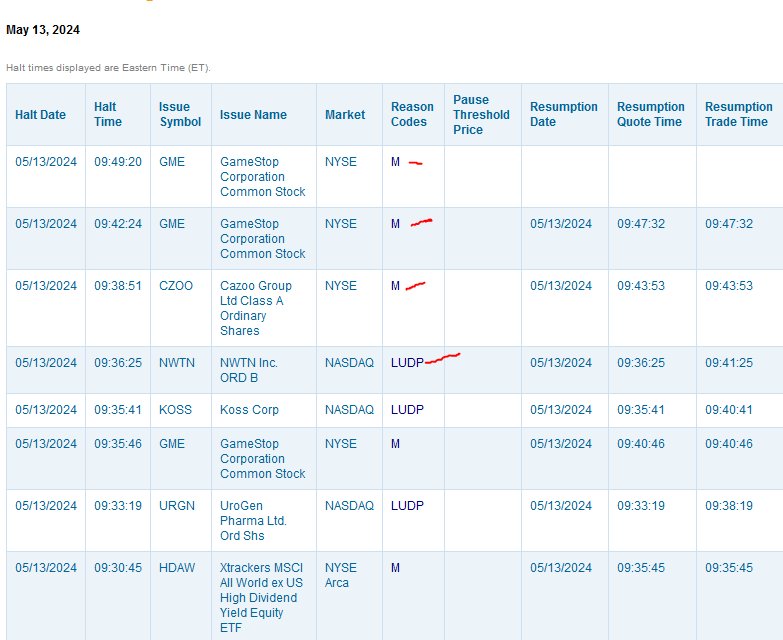
Task: Click resumption trade time 09:35:45
Action: click(729, 568)
